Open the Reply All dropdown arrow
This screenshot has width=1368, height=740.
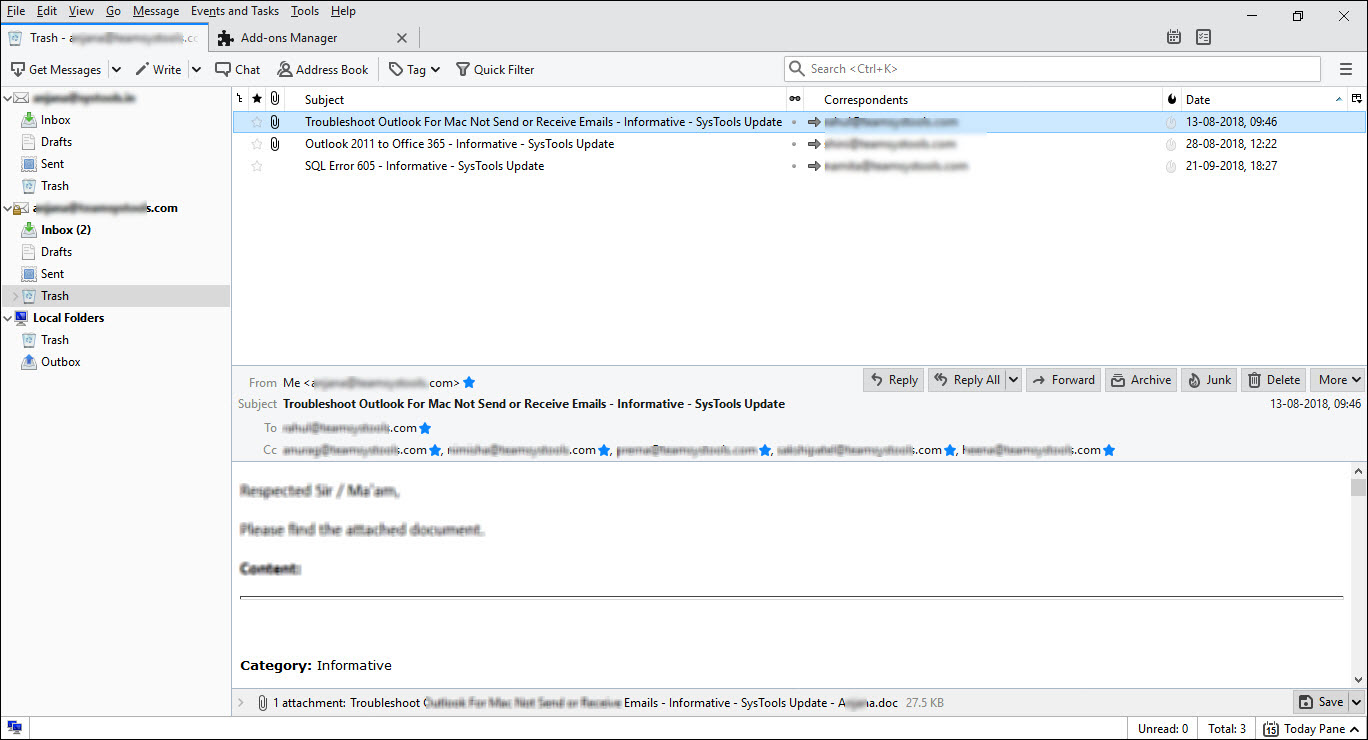(x=1013, y=380)
